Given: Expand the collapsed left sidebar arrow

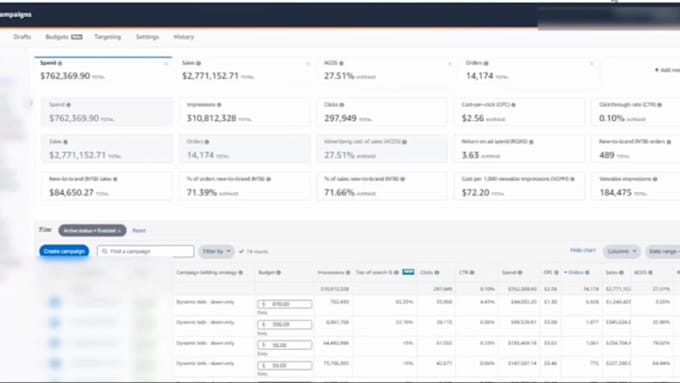Looking at the screenshot, I should tap(30, 103).
